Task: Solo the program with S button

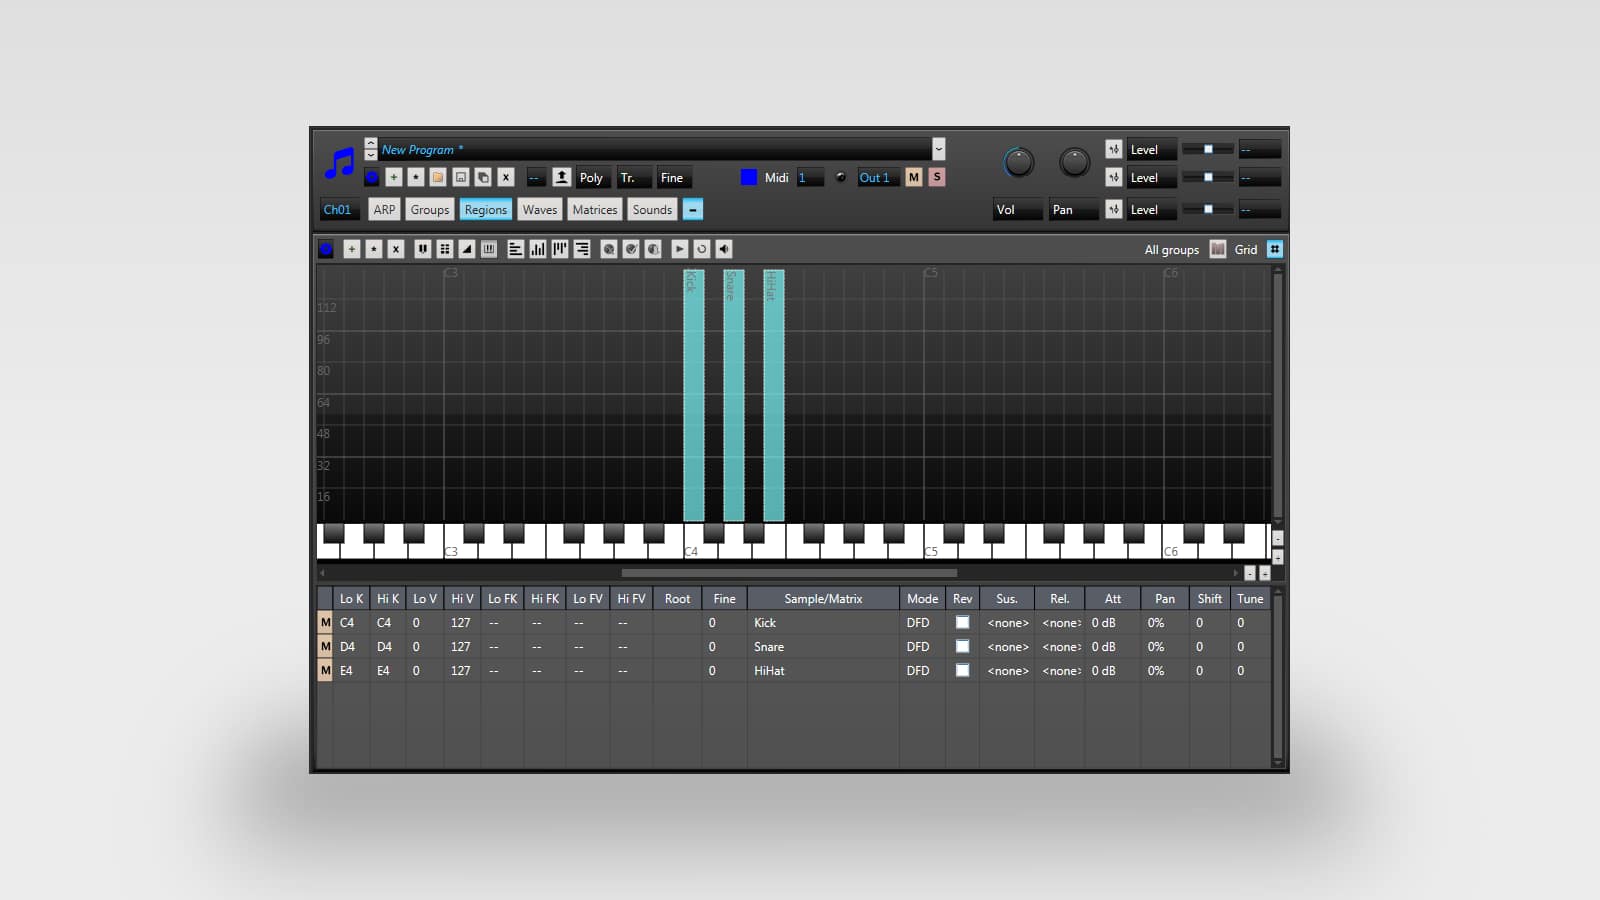Action: (x=937, y=177)
